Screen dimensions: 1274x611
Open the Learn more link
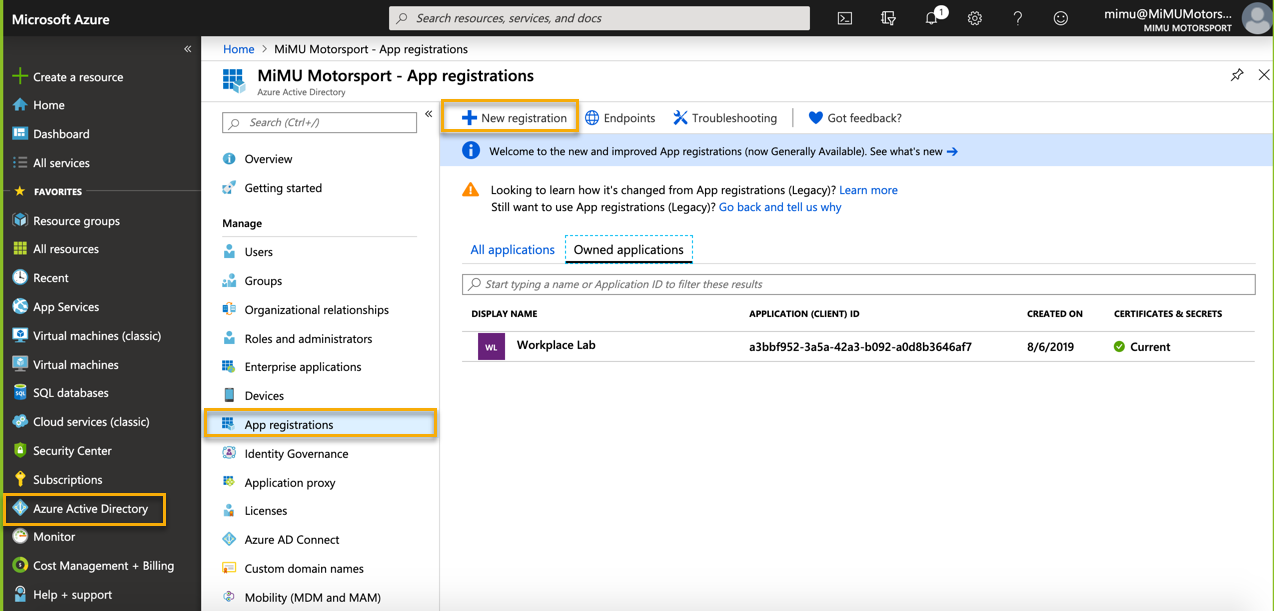[868, 190]
